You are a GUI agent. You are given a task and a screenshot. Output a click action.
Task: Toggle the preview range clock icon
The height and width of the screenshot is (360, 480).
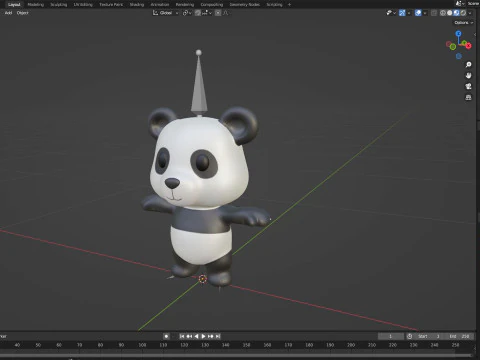410,336
